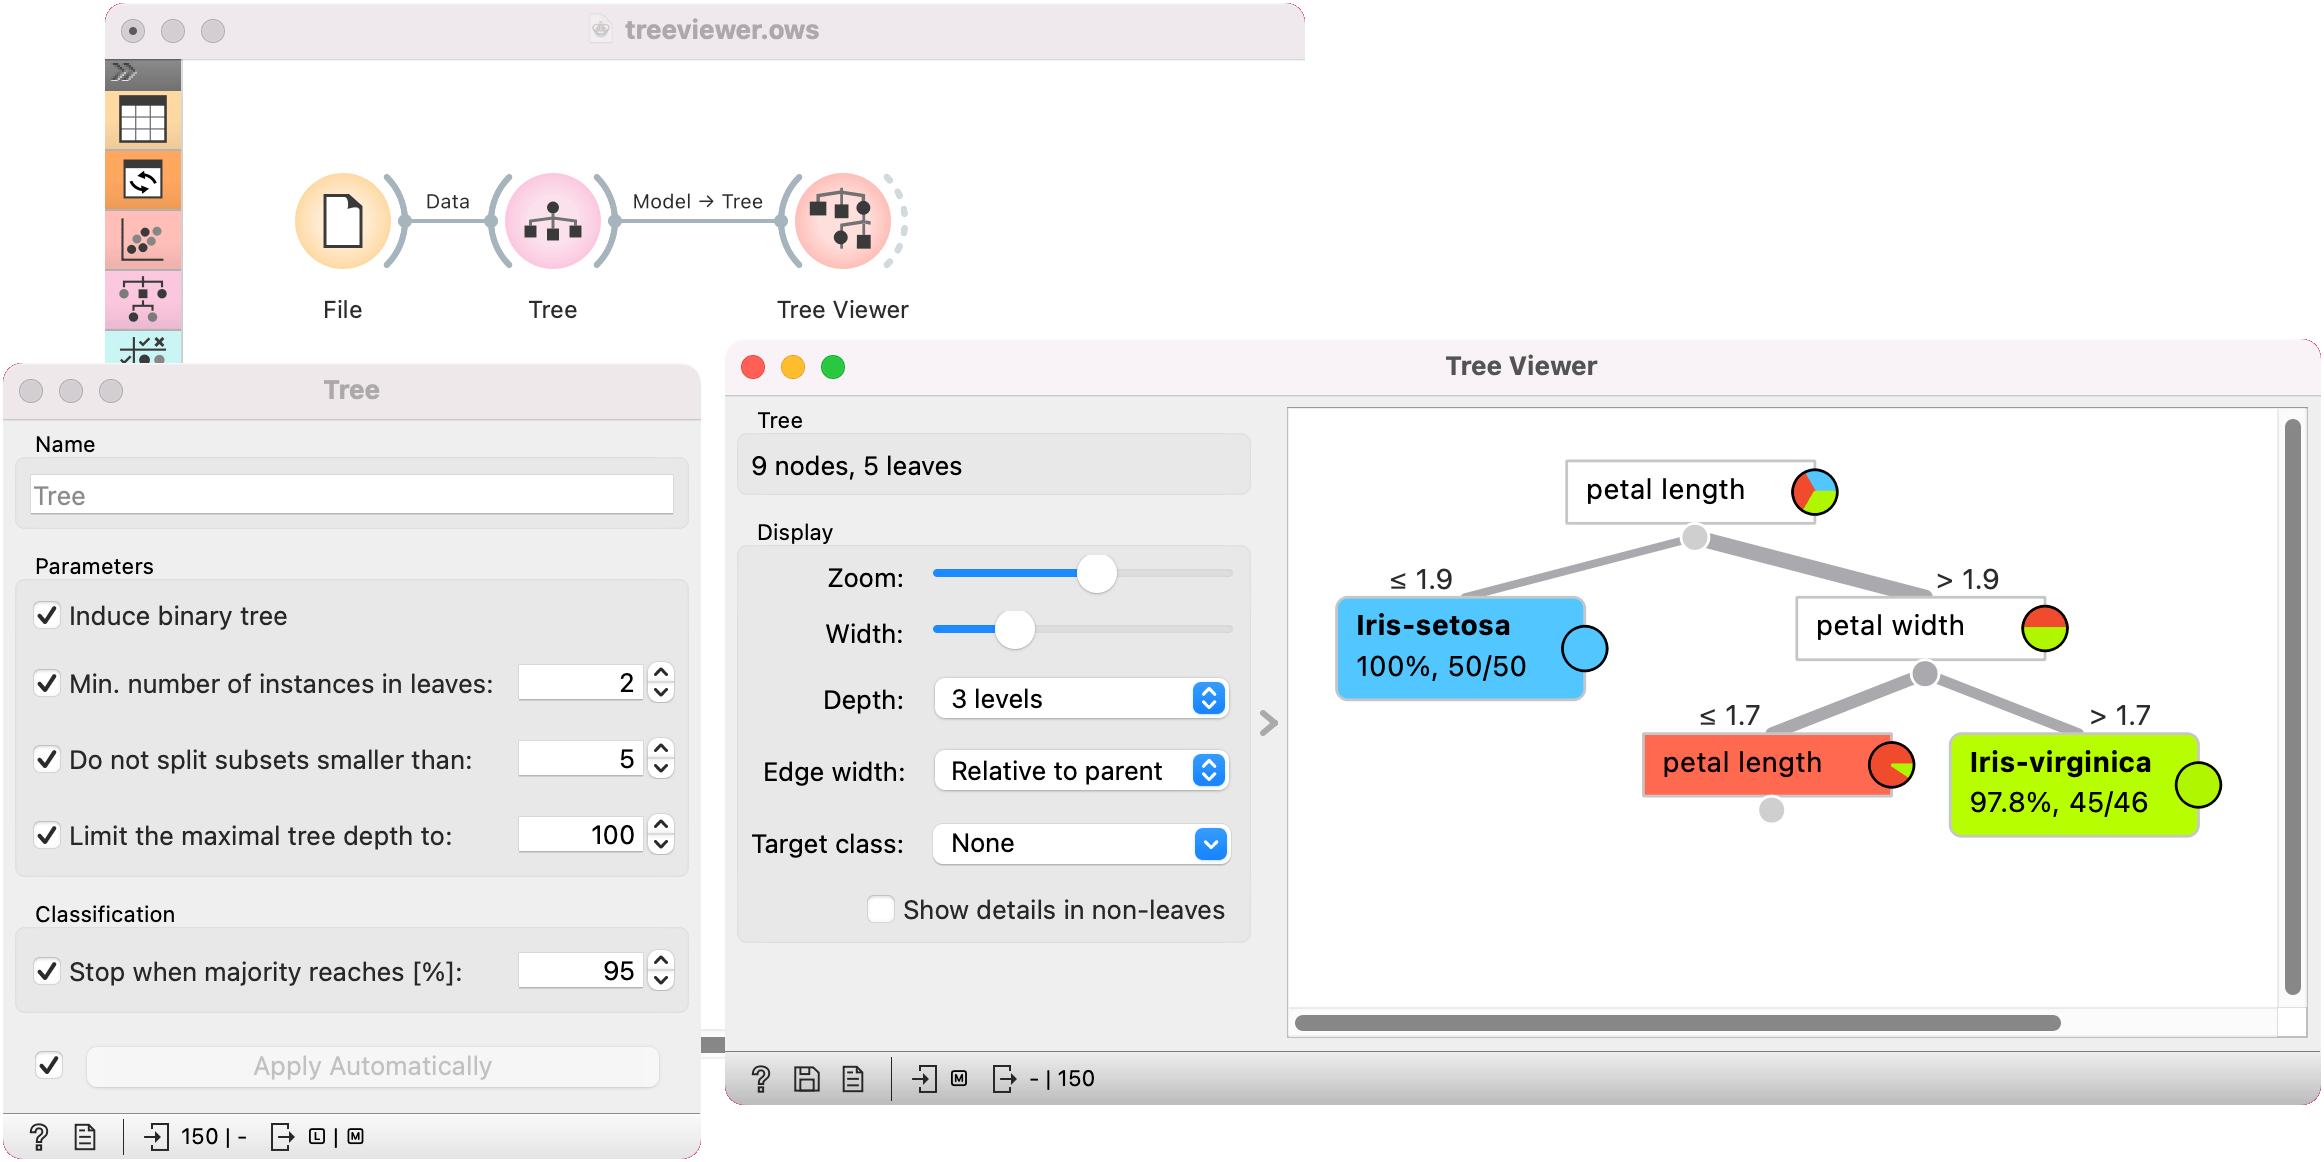
Task: Save the tree image from Tree Viewer
Action: pos(805,1078)
